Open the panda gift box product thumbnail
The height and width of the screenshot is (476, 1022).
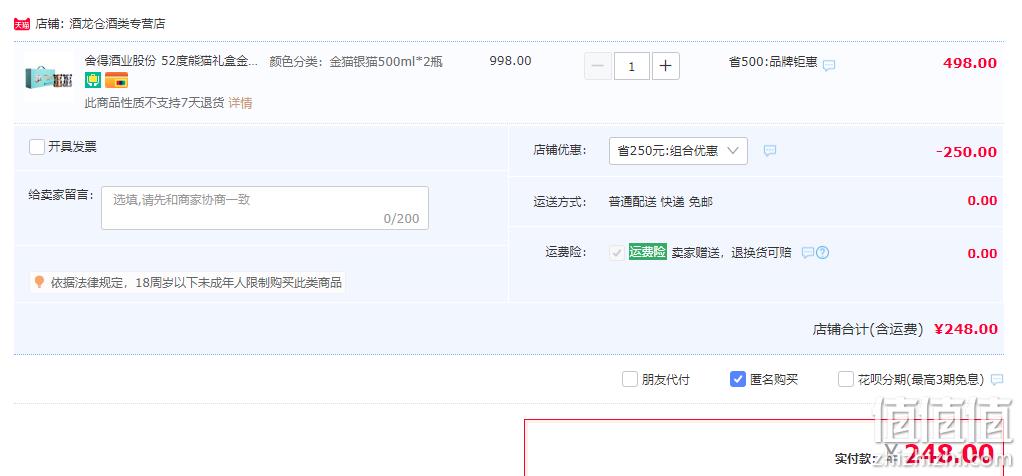(50, 77)
